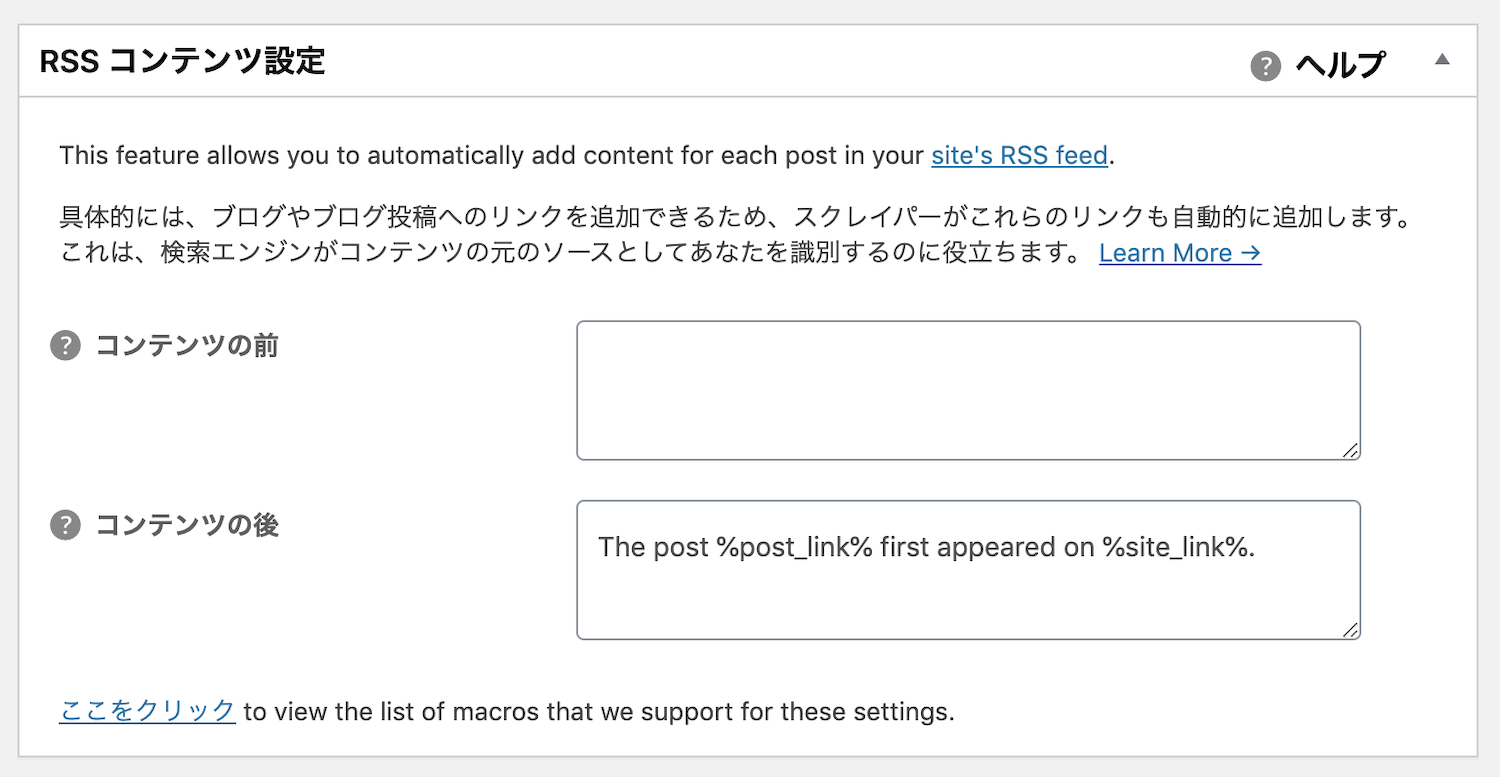The width and height of the screenshot is (1500, 777).
Task: Open the ヘルプ text label
Action: [1341, 66]
